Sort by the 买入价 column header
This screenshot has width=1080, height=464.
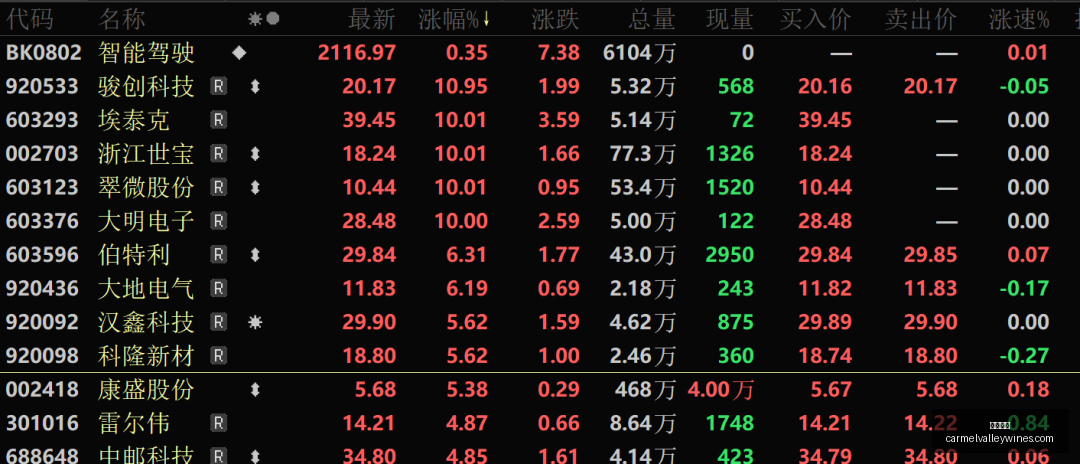coord(816,19)
